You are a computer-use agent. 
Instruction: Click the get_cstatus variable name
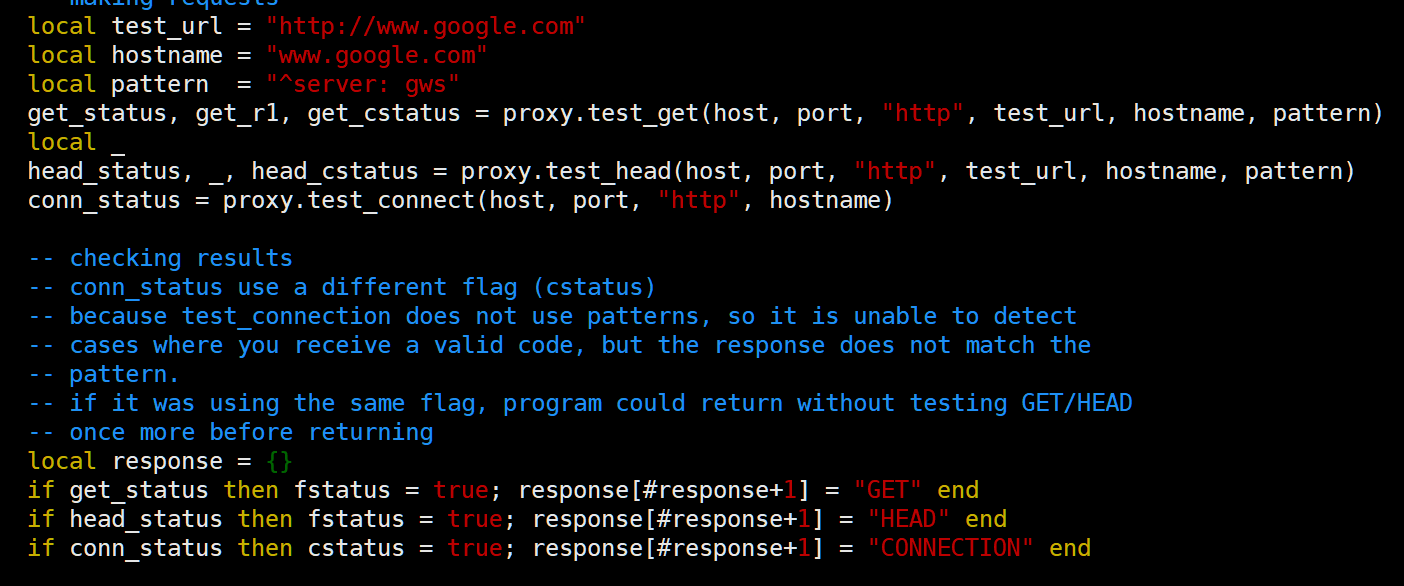tap(383, 113)
